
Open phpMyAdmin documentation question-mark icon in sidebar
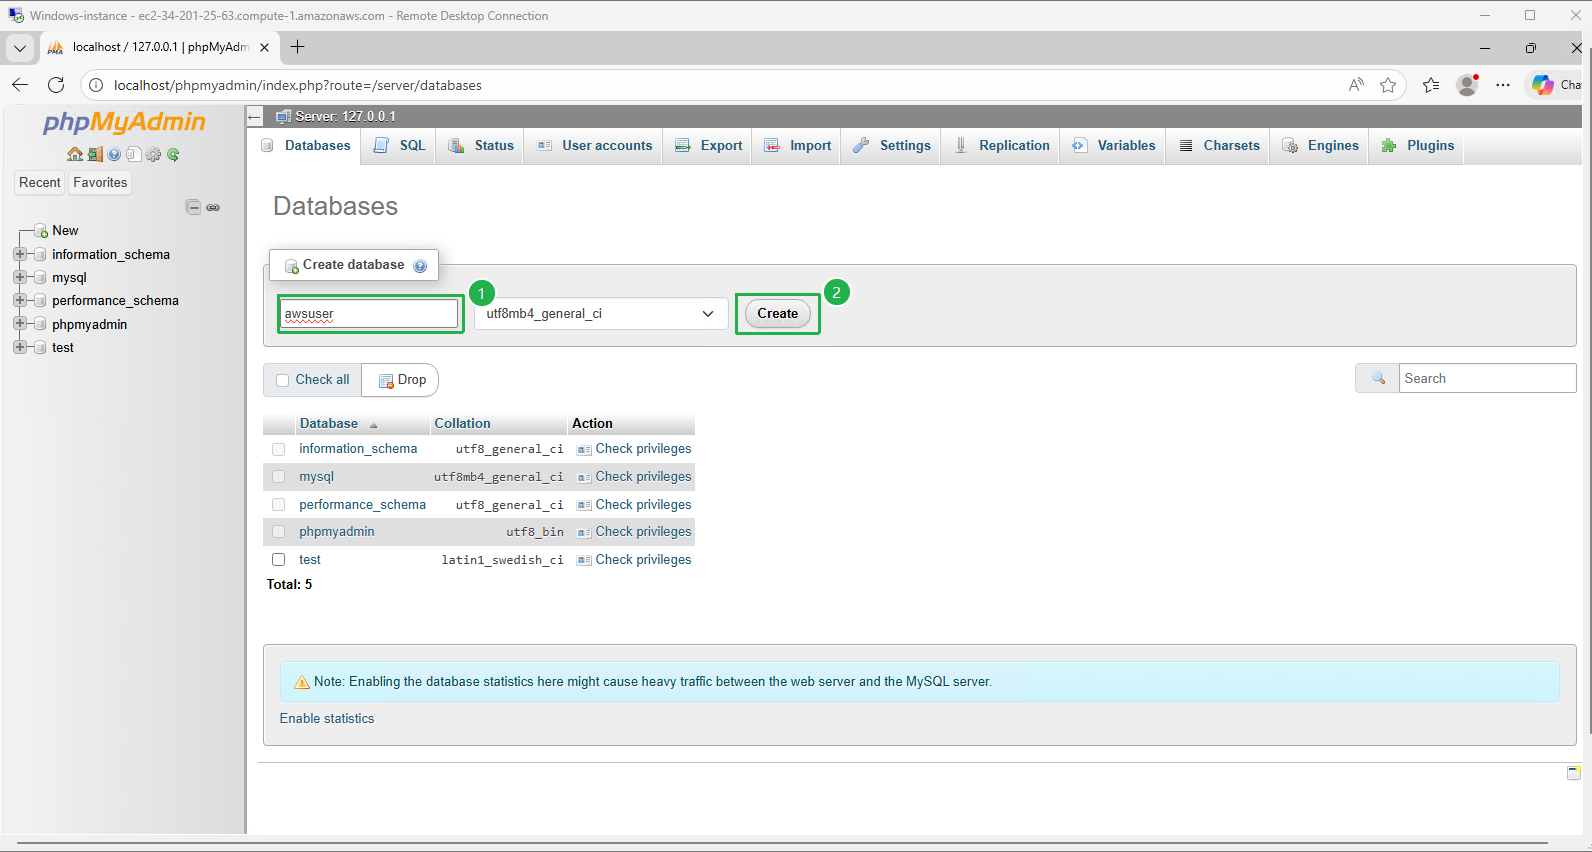115,154
